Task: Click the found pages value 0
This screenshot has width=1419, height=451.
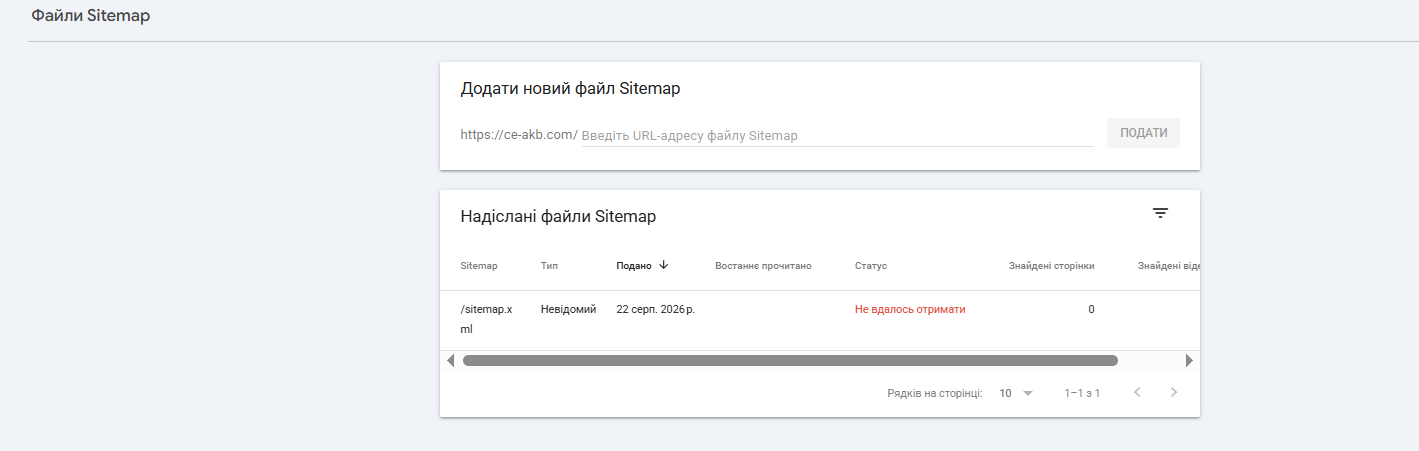Action: pyautogui.click(x=1091, y=309)
